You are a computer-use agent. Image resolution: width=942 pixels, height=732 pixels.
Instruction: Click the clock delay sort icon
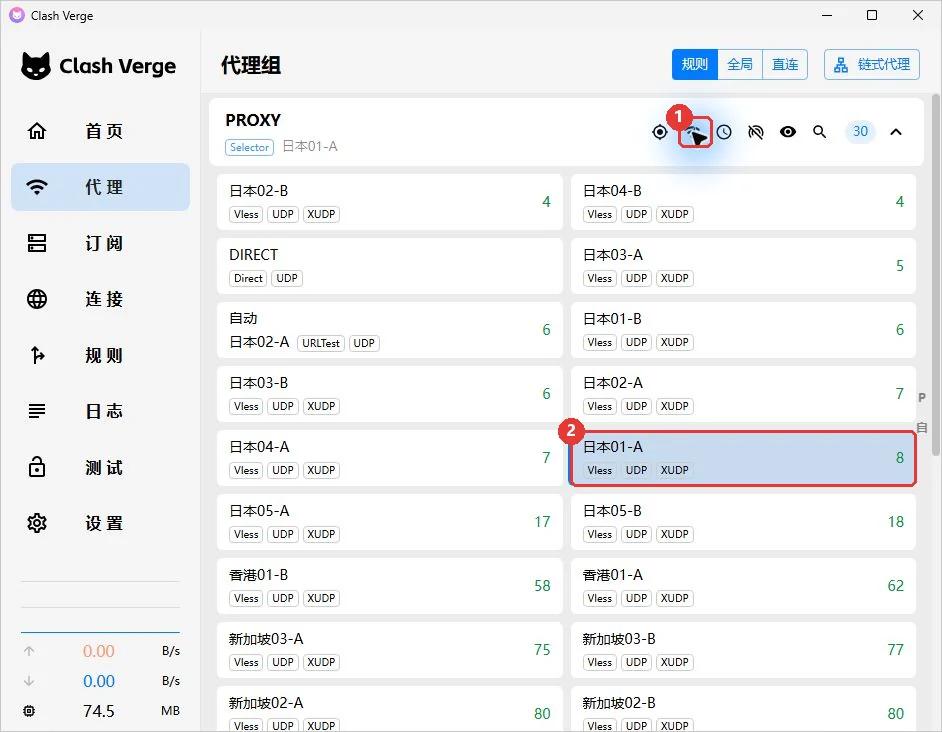[x=724, y=132]
